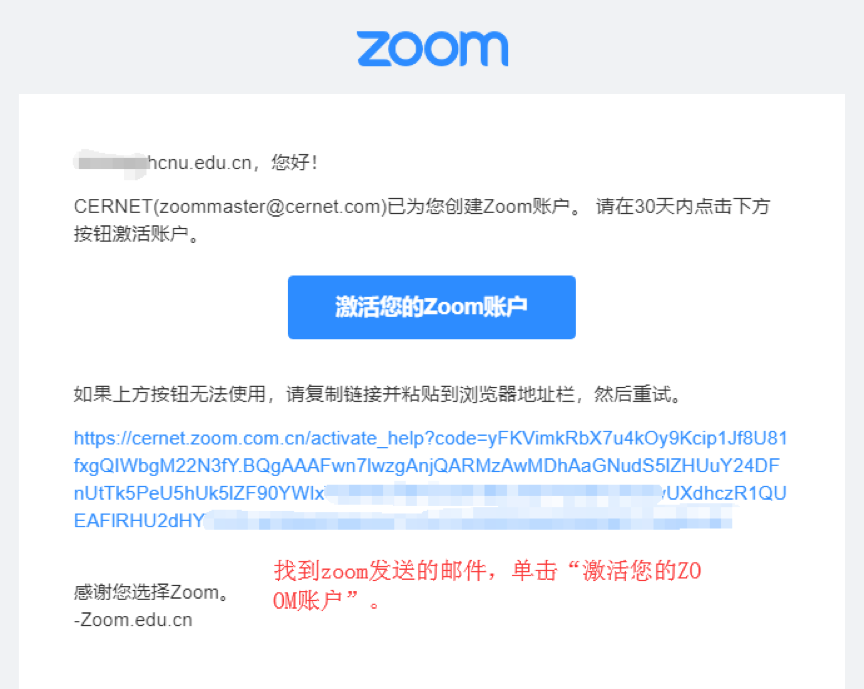Click the 激活您的Zoom账户 activation button
Image resolution: width=864 pixels, height=689 pixels.
(x=431, y=307)
